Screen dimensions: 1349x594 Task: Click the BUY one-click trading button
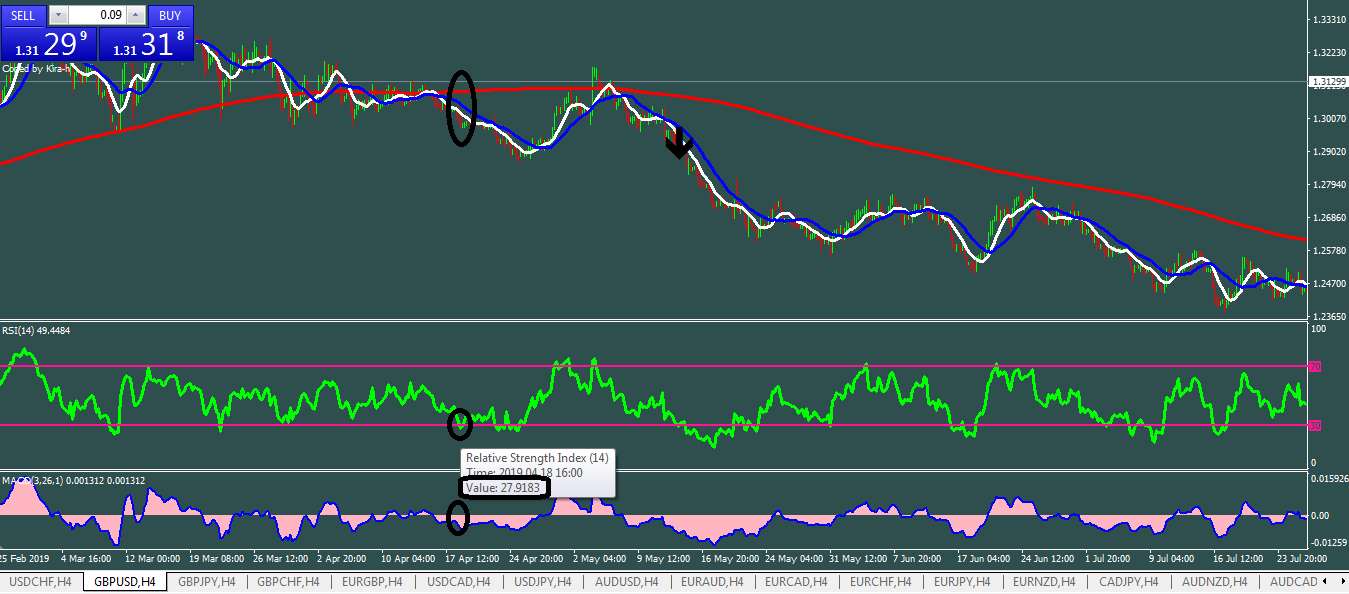pyautogui.click(x=170, y=15)
